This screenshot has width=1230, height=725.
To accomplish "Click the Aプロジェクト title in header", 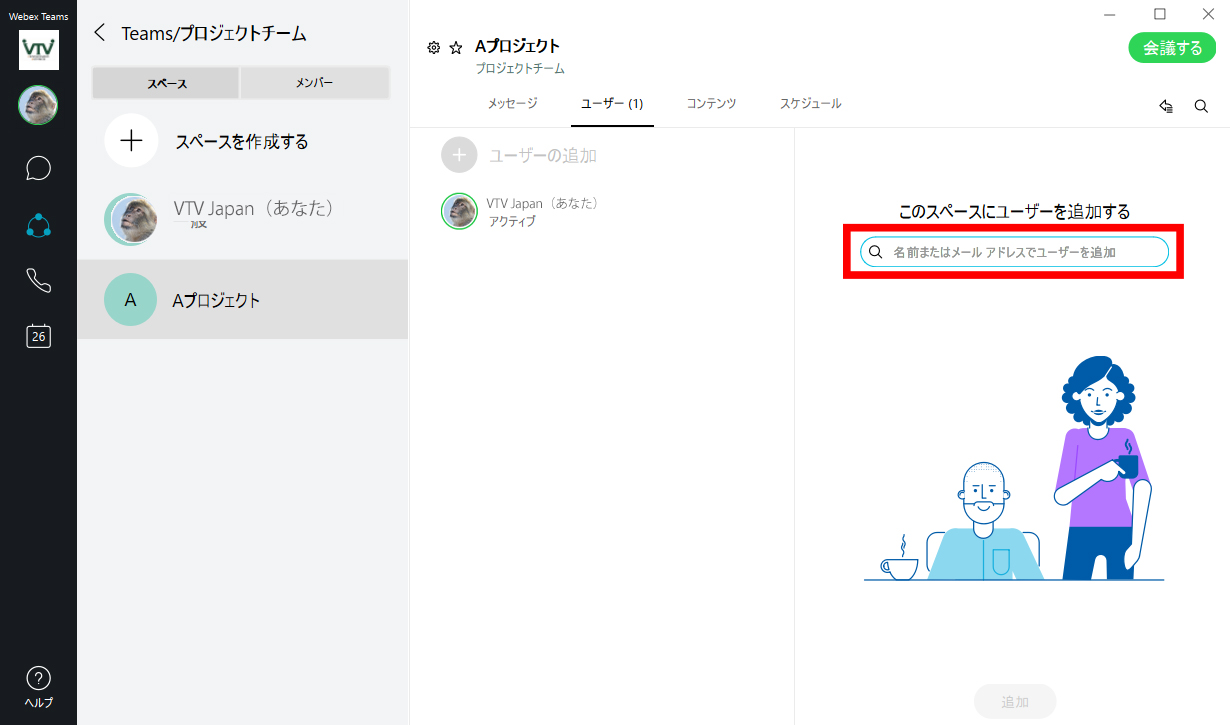I will pyautogui.click(x=517, y=46).
